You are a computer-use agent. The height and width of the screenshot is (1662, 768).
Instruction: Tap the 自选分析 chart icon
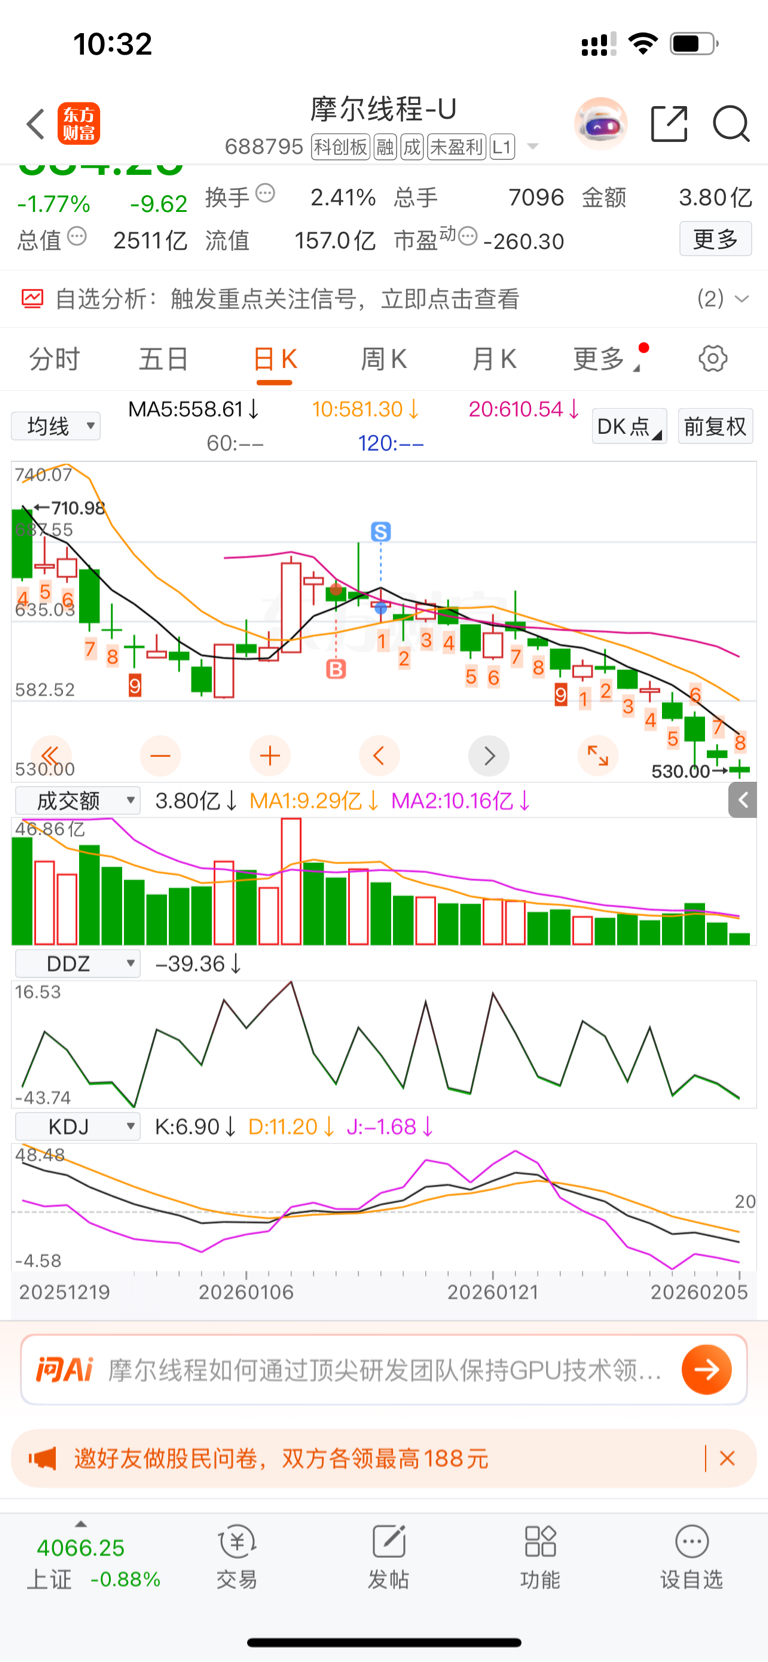[33, 298]
